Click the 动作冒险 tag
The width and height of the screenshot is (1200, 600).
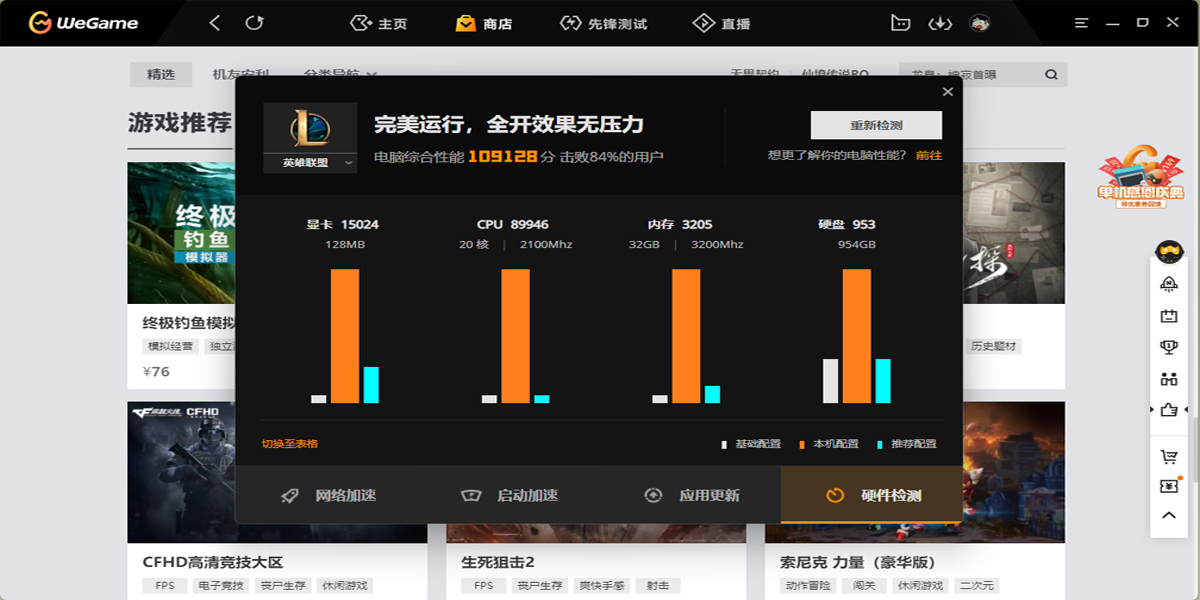tap(809, 586)
